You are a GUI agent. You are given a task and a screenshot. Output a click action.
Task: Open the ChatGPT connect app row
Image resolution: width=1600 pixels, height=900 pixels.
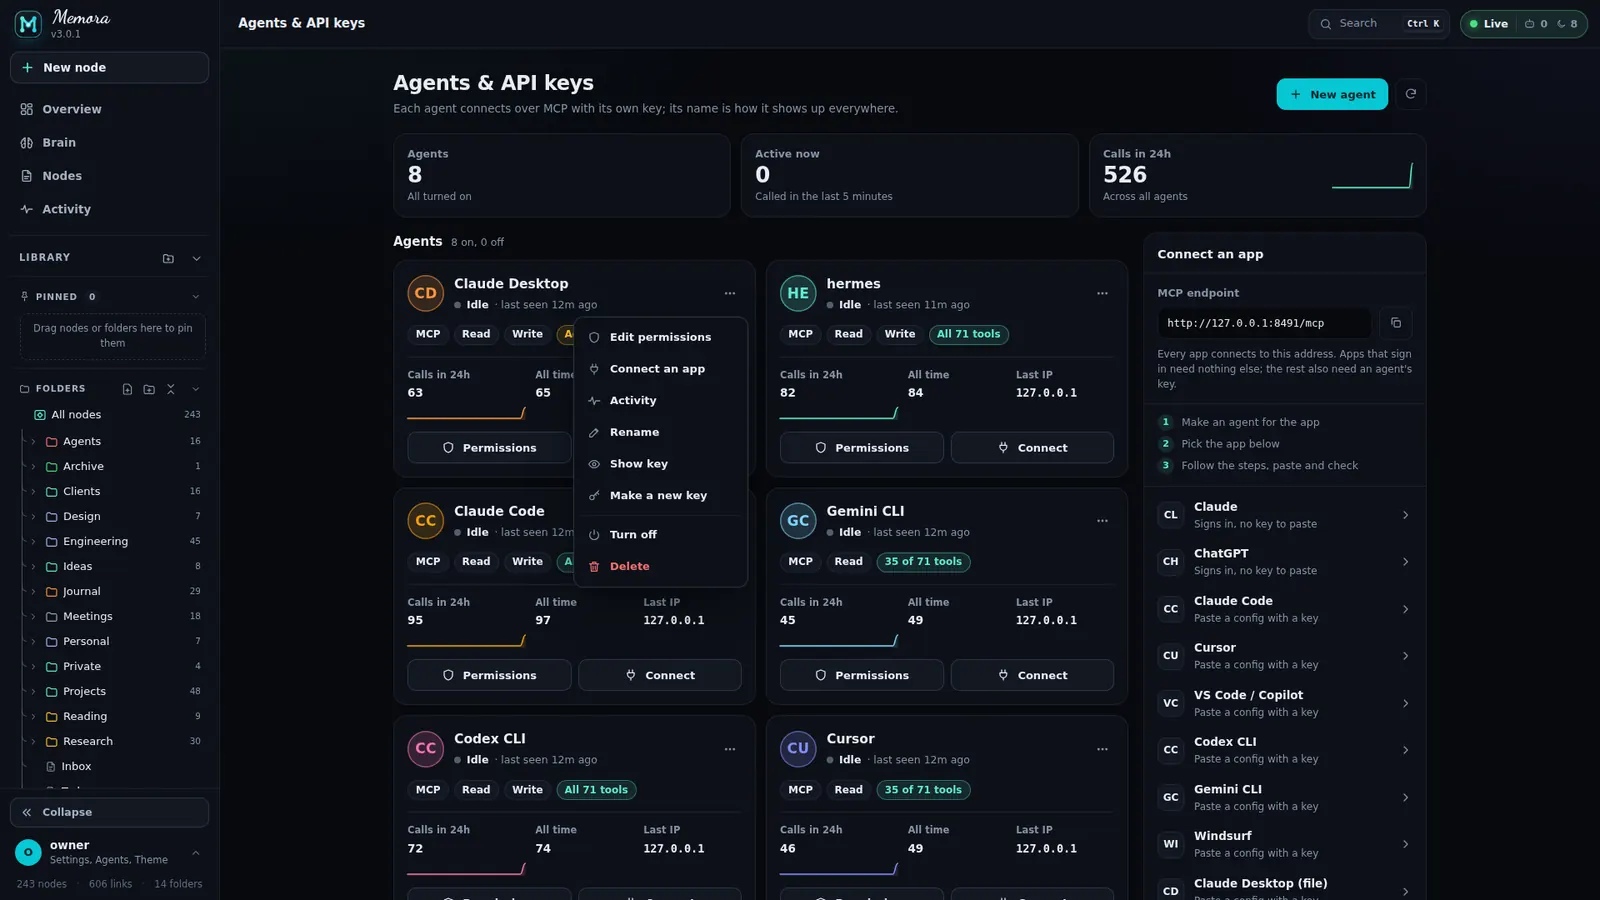pos(1284,562)
